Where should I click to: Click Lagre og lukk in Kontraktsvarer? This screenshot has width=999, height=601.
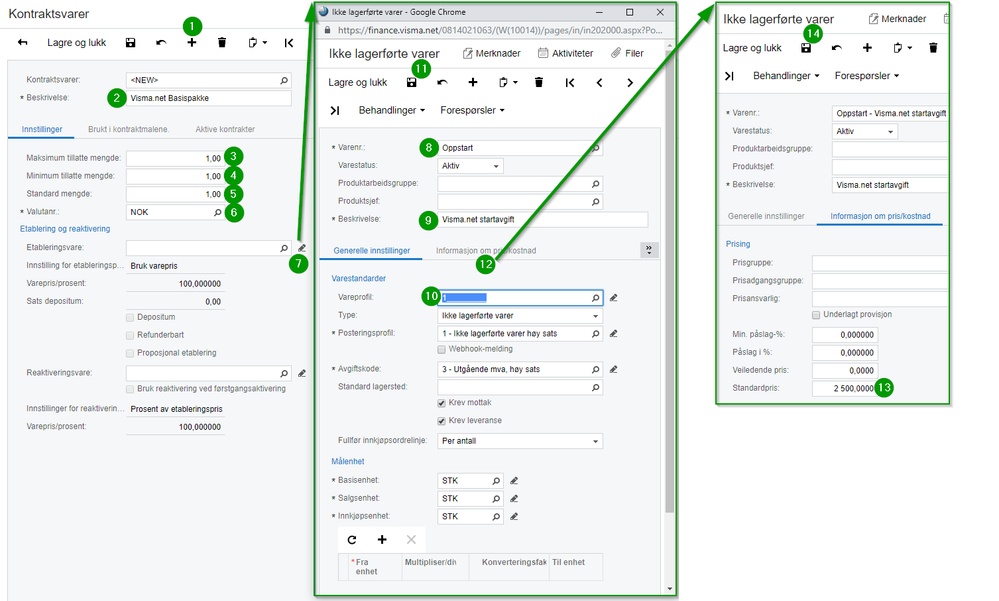76,43
